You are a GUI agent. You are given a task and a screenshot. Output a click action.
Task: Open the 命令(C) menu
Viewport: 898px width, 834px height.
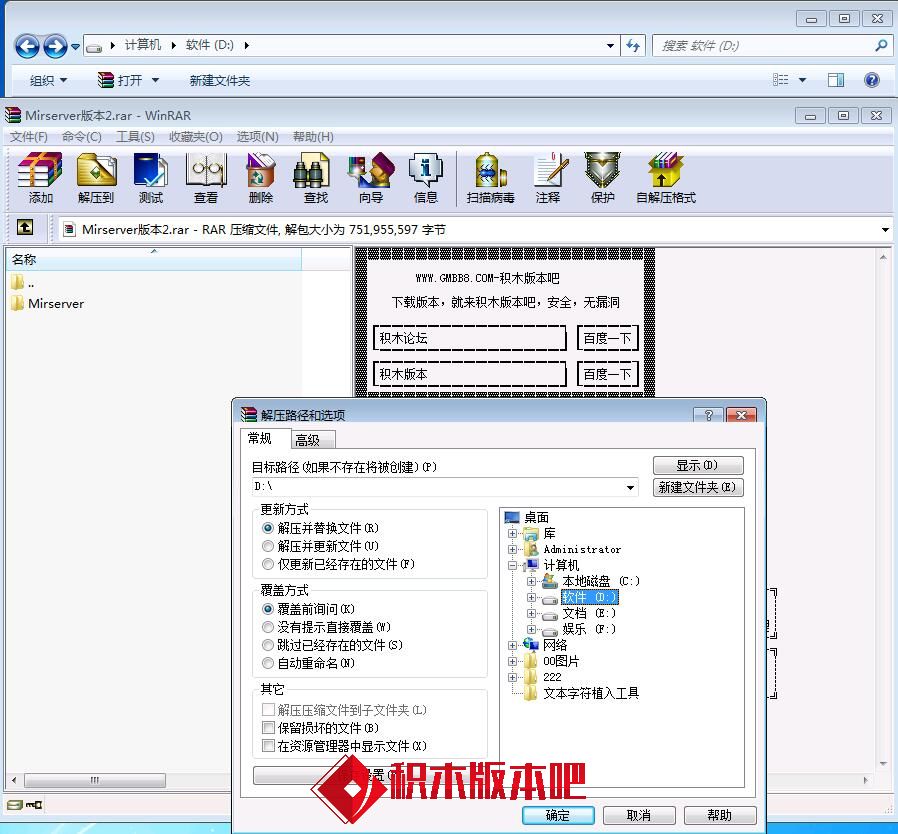click(81, 136)
